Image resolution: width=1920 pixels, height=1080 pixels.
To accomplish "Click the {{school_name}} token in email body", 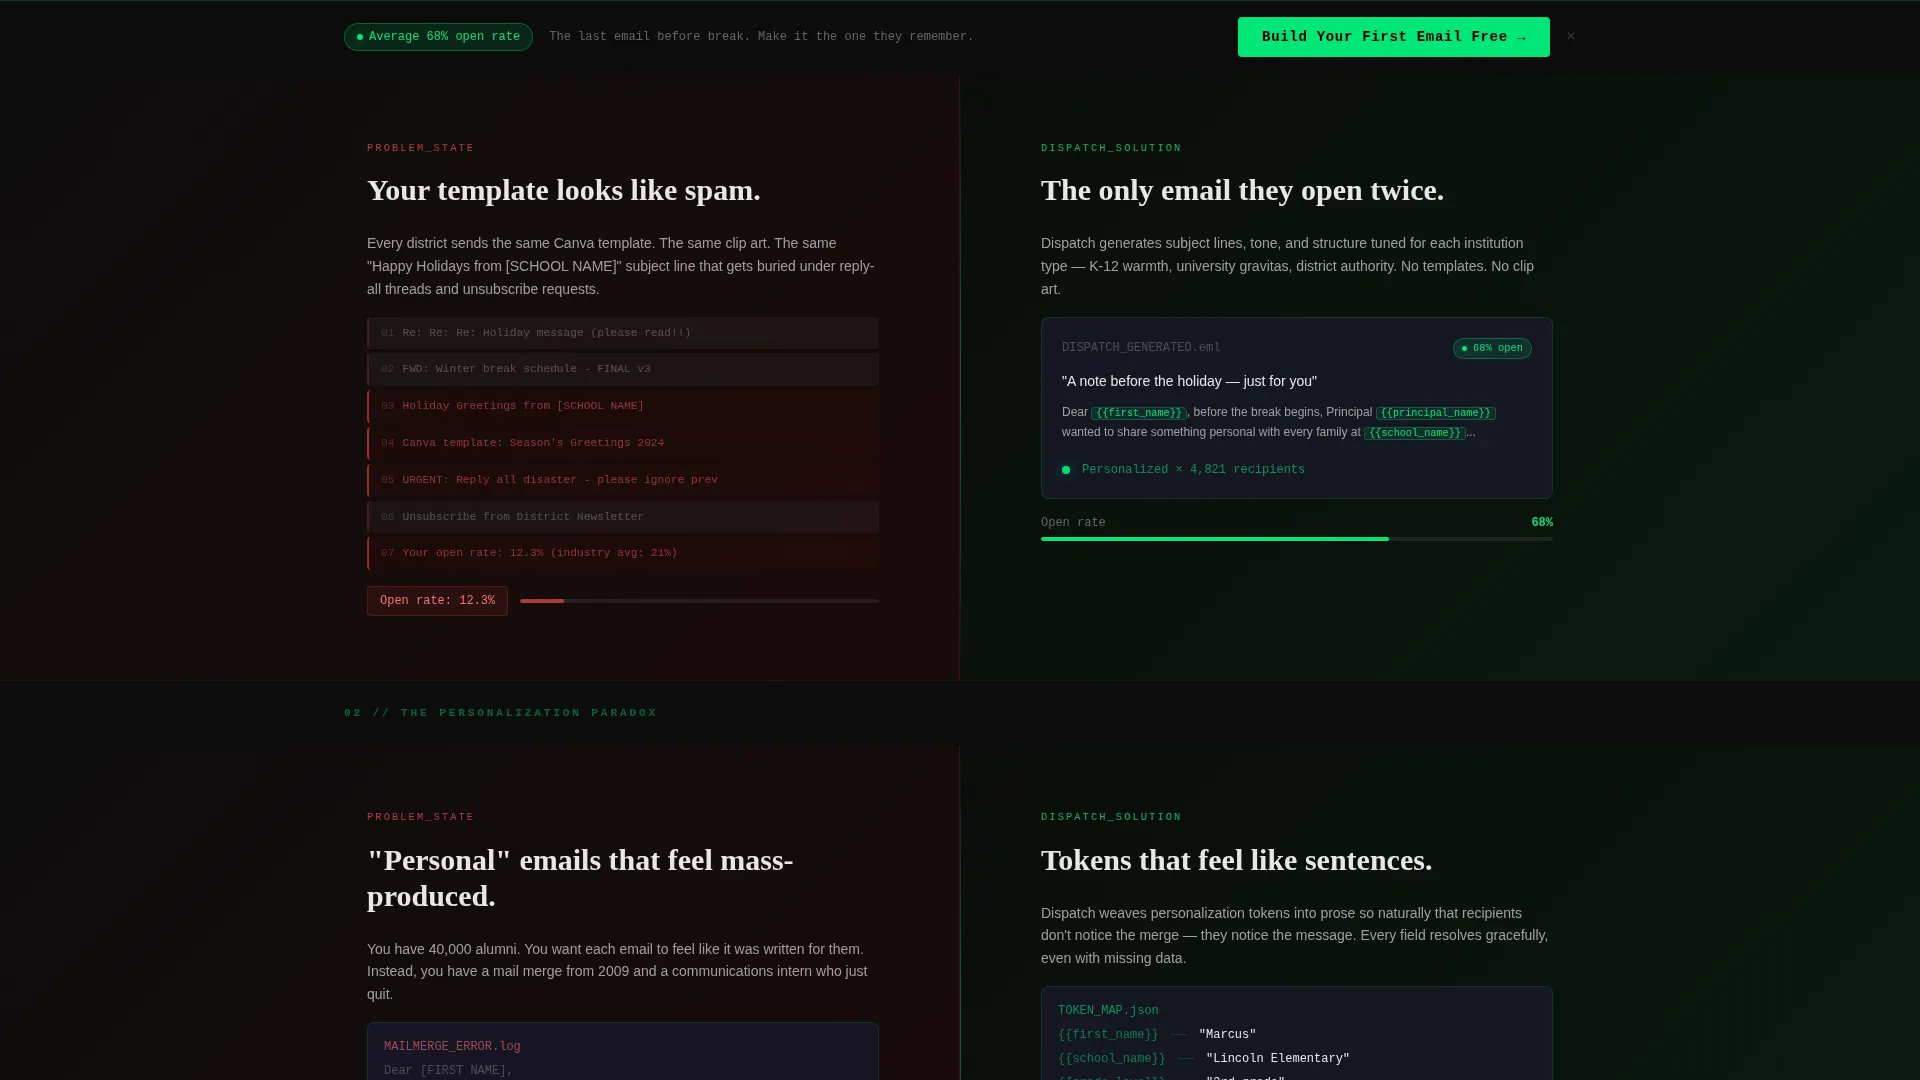I will coord(1414,433).
